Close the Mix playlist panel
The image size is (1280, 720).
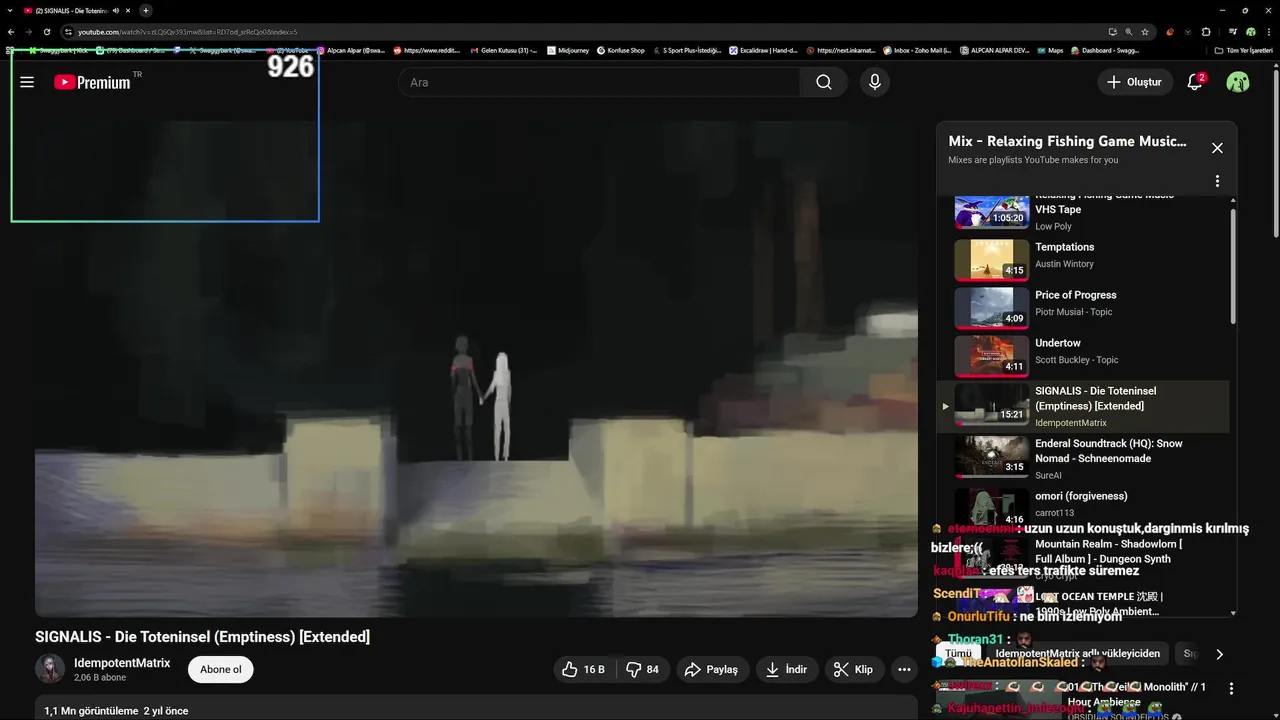coord(1217,148)
